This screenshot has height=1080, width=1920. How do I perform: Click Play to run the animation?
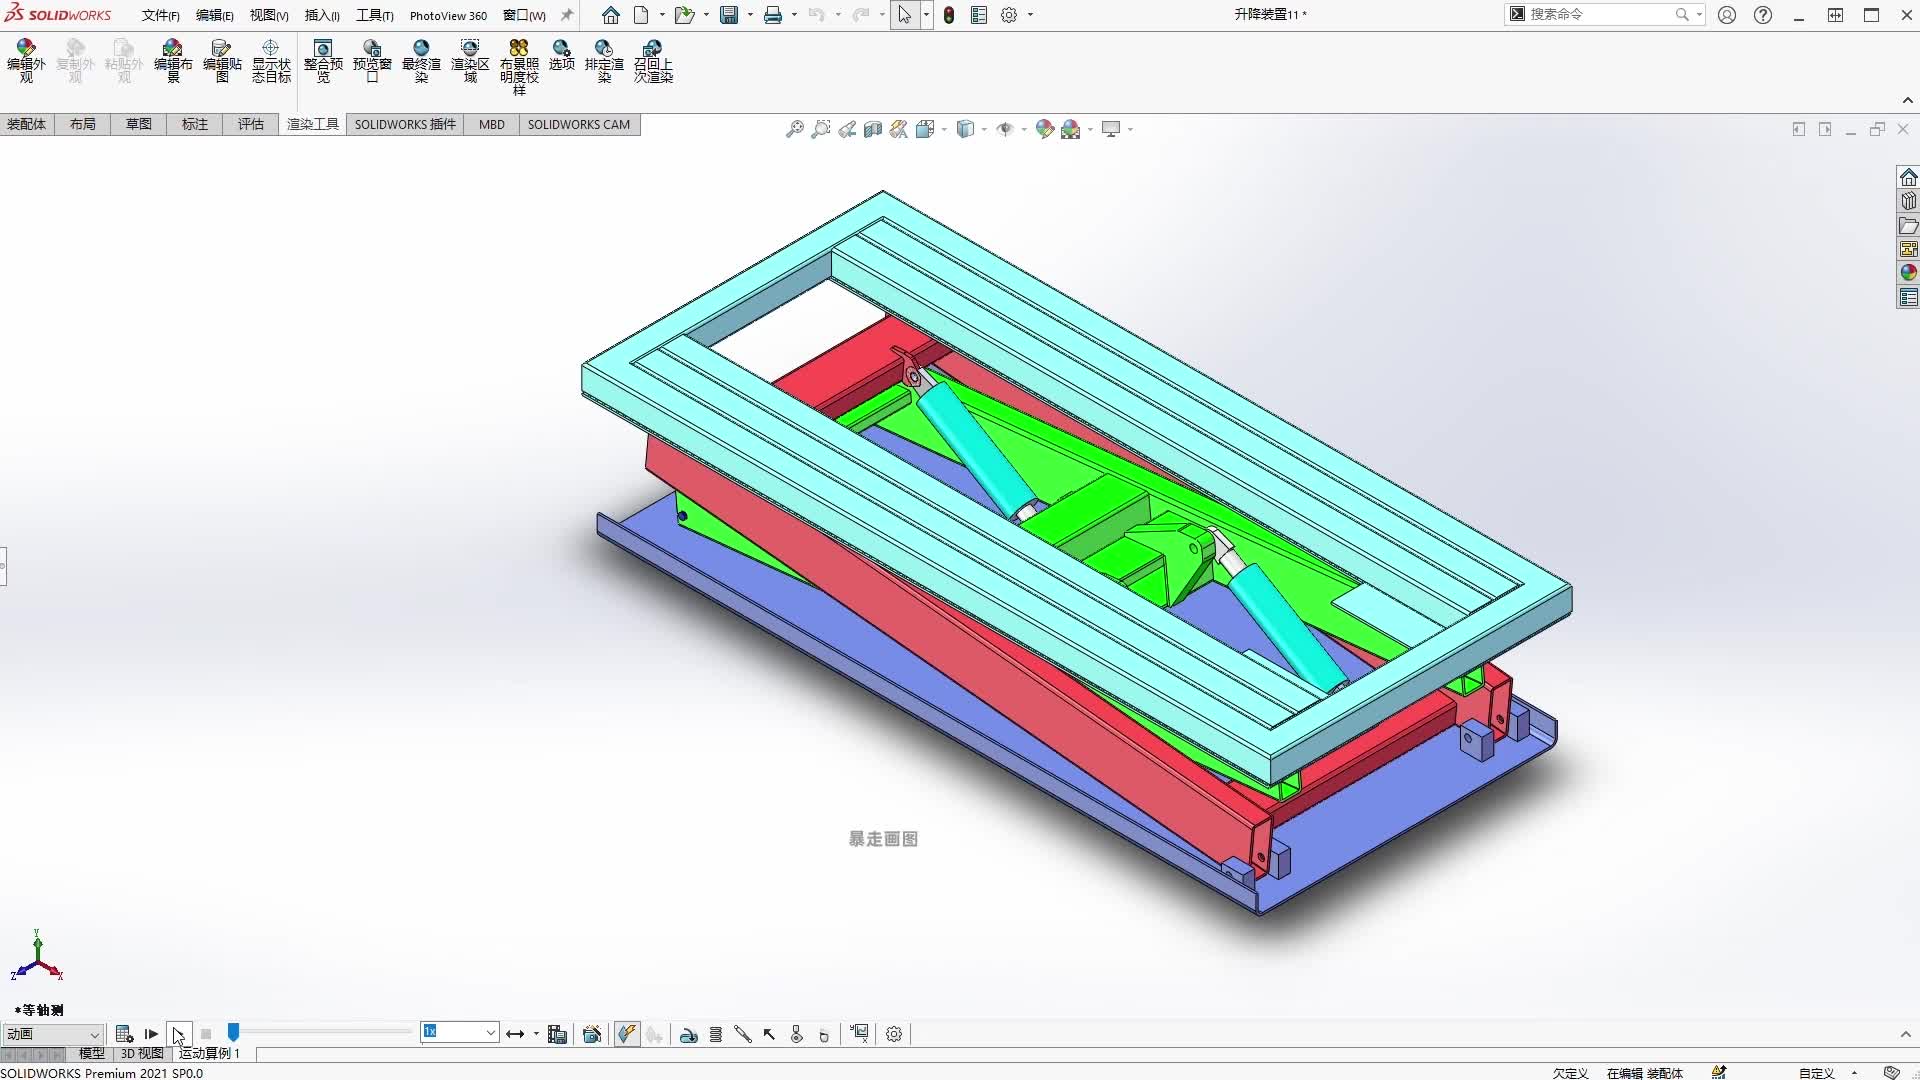[x=150, y=1034]
